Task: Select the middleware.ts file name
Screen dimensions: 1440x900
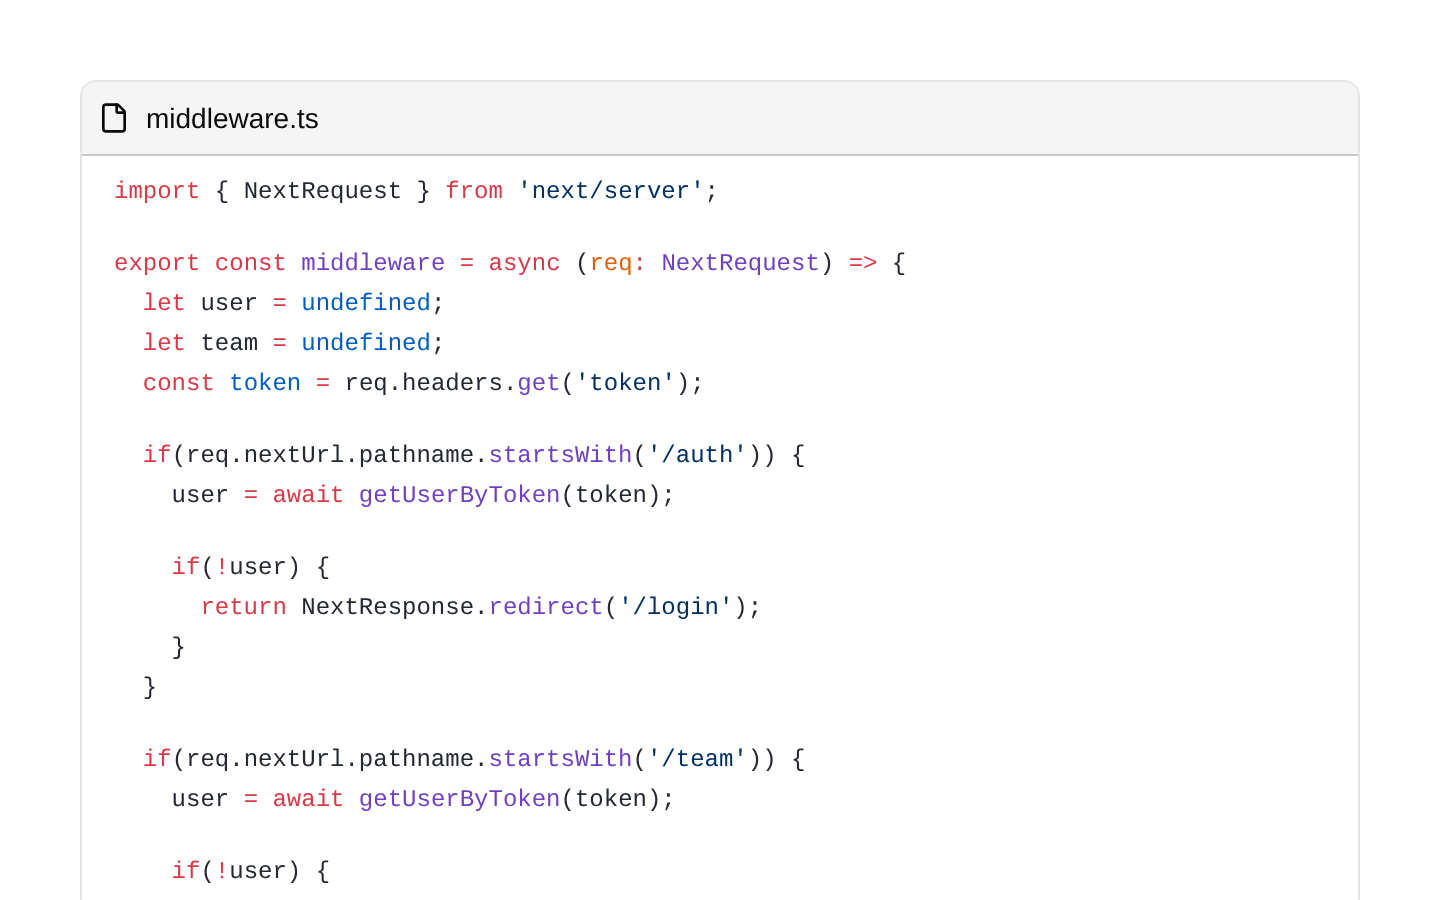Action: (x=232, y=119)
